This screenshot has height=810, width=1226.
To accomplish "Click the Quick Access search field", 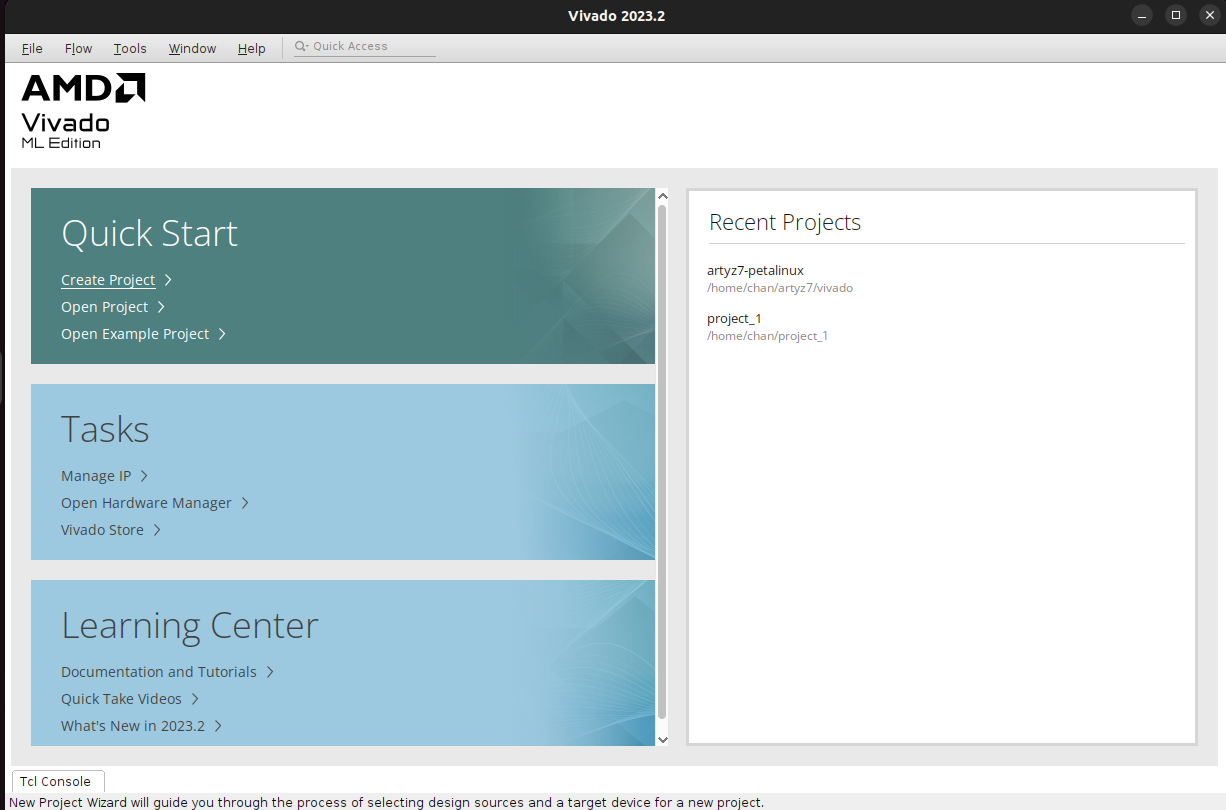I will 365,47.
